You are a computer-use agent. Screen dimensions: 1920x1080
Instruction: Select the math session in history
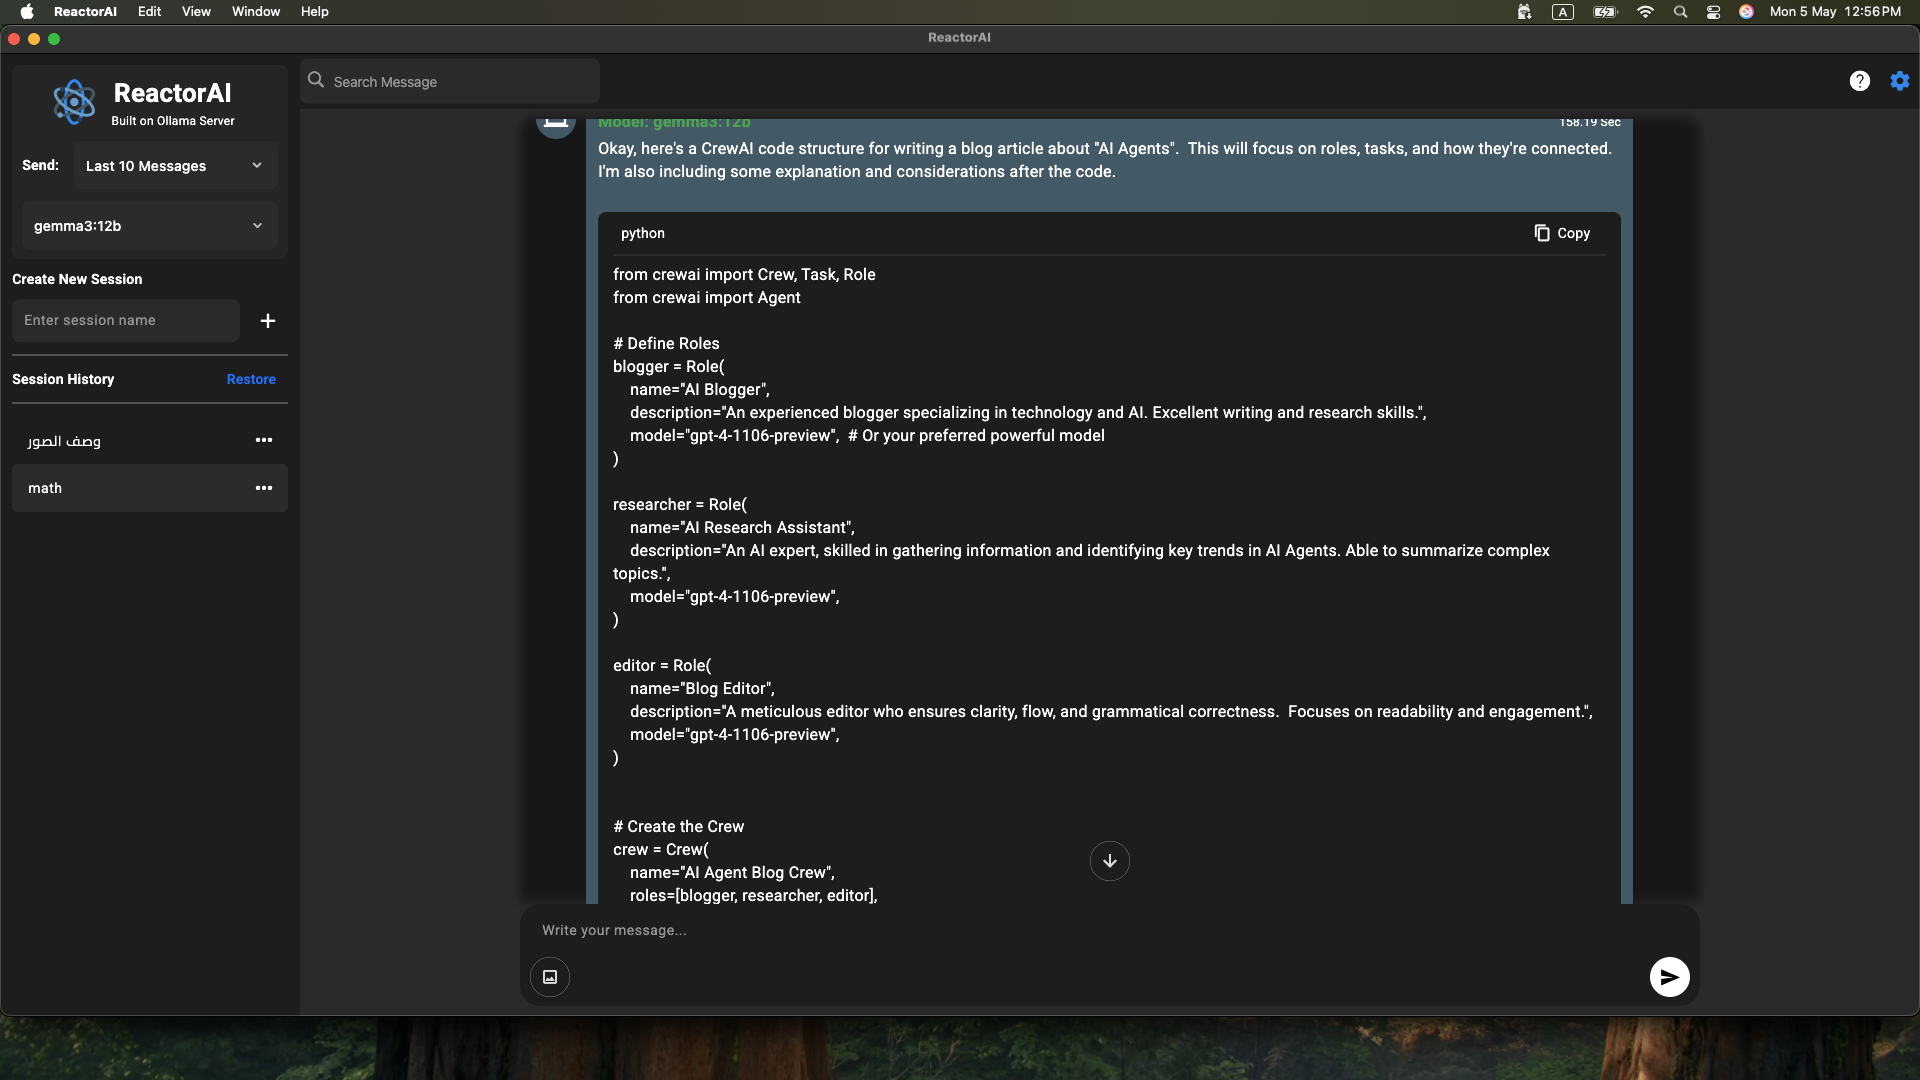coord(120,488)
